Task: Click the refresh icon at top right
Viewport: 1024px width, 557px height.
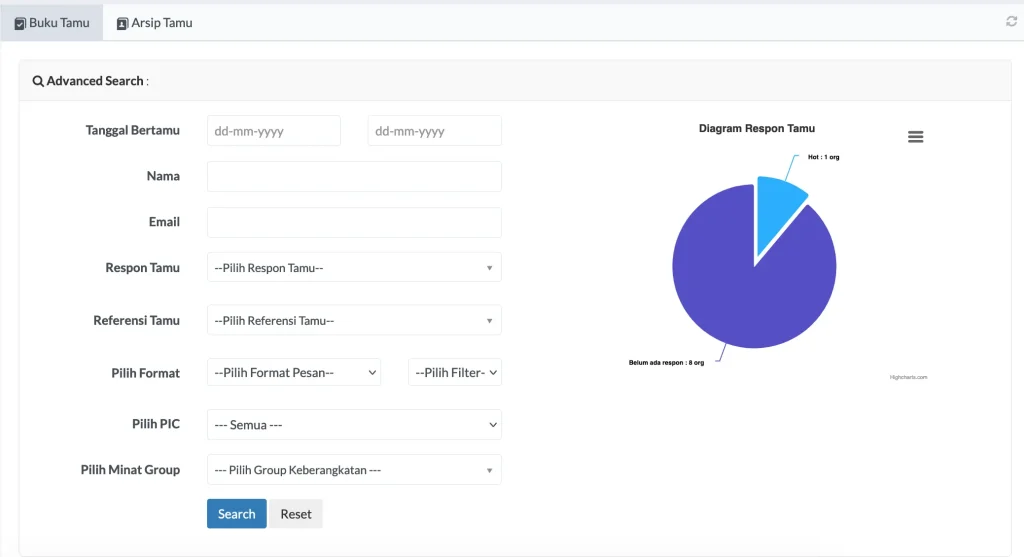Action: pyautogui.click(x=1011, y=22)
